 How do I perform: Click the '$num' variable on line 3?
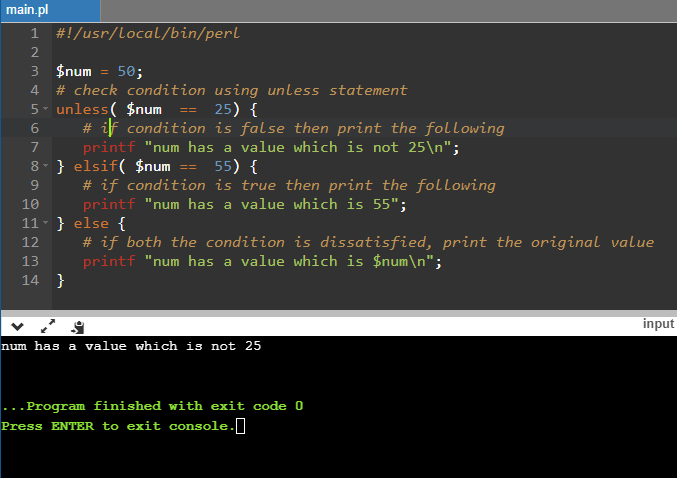coord(73,71)
